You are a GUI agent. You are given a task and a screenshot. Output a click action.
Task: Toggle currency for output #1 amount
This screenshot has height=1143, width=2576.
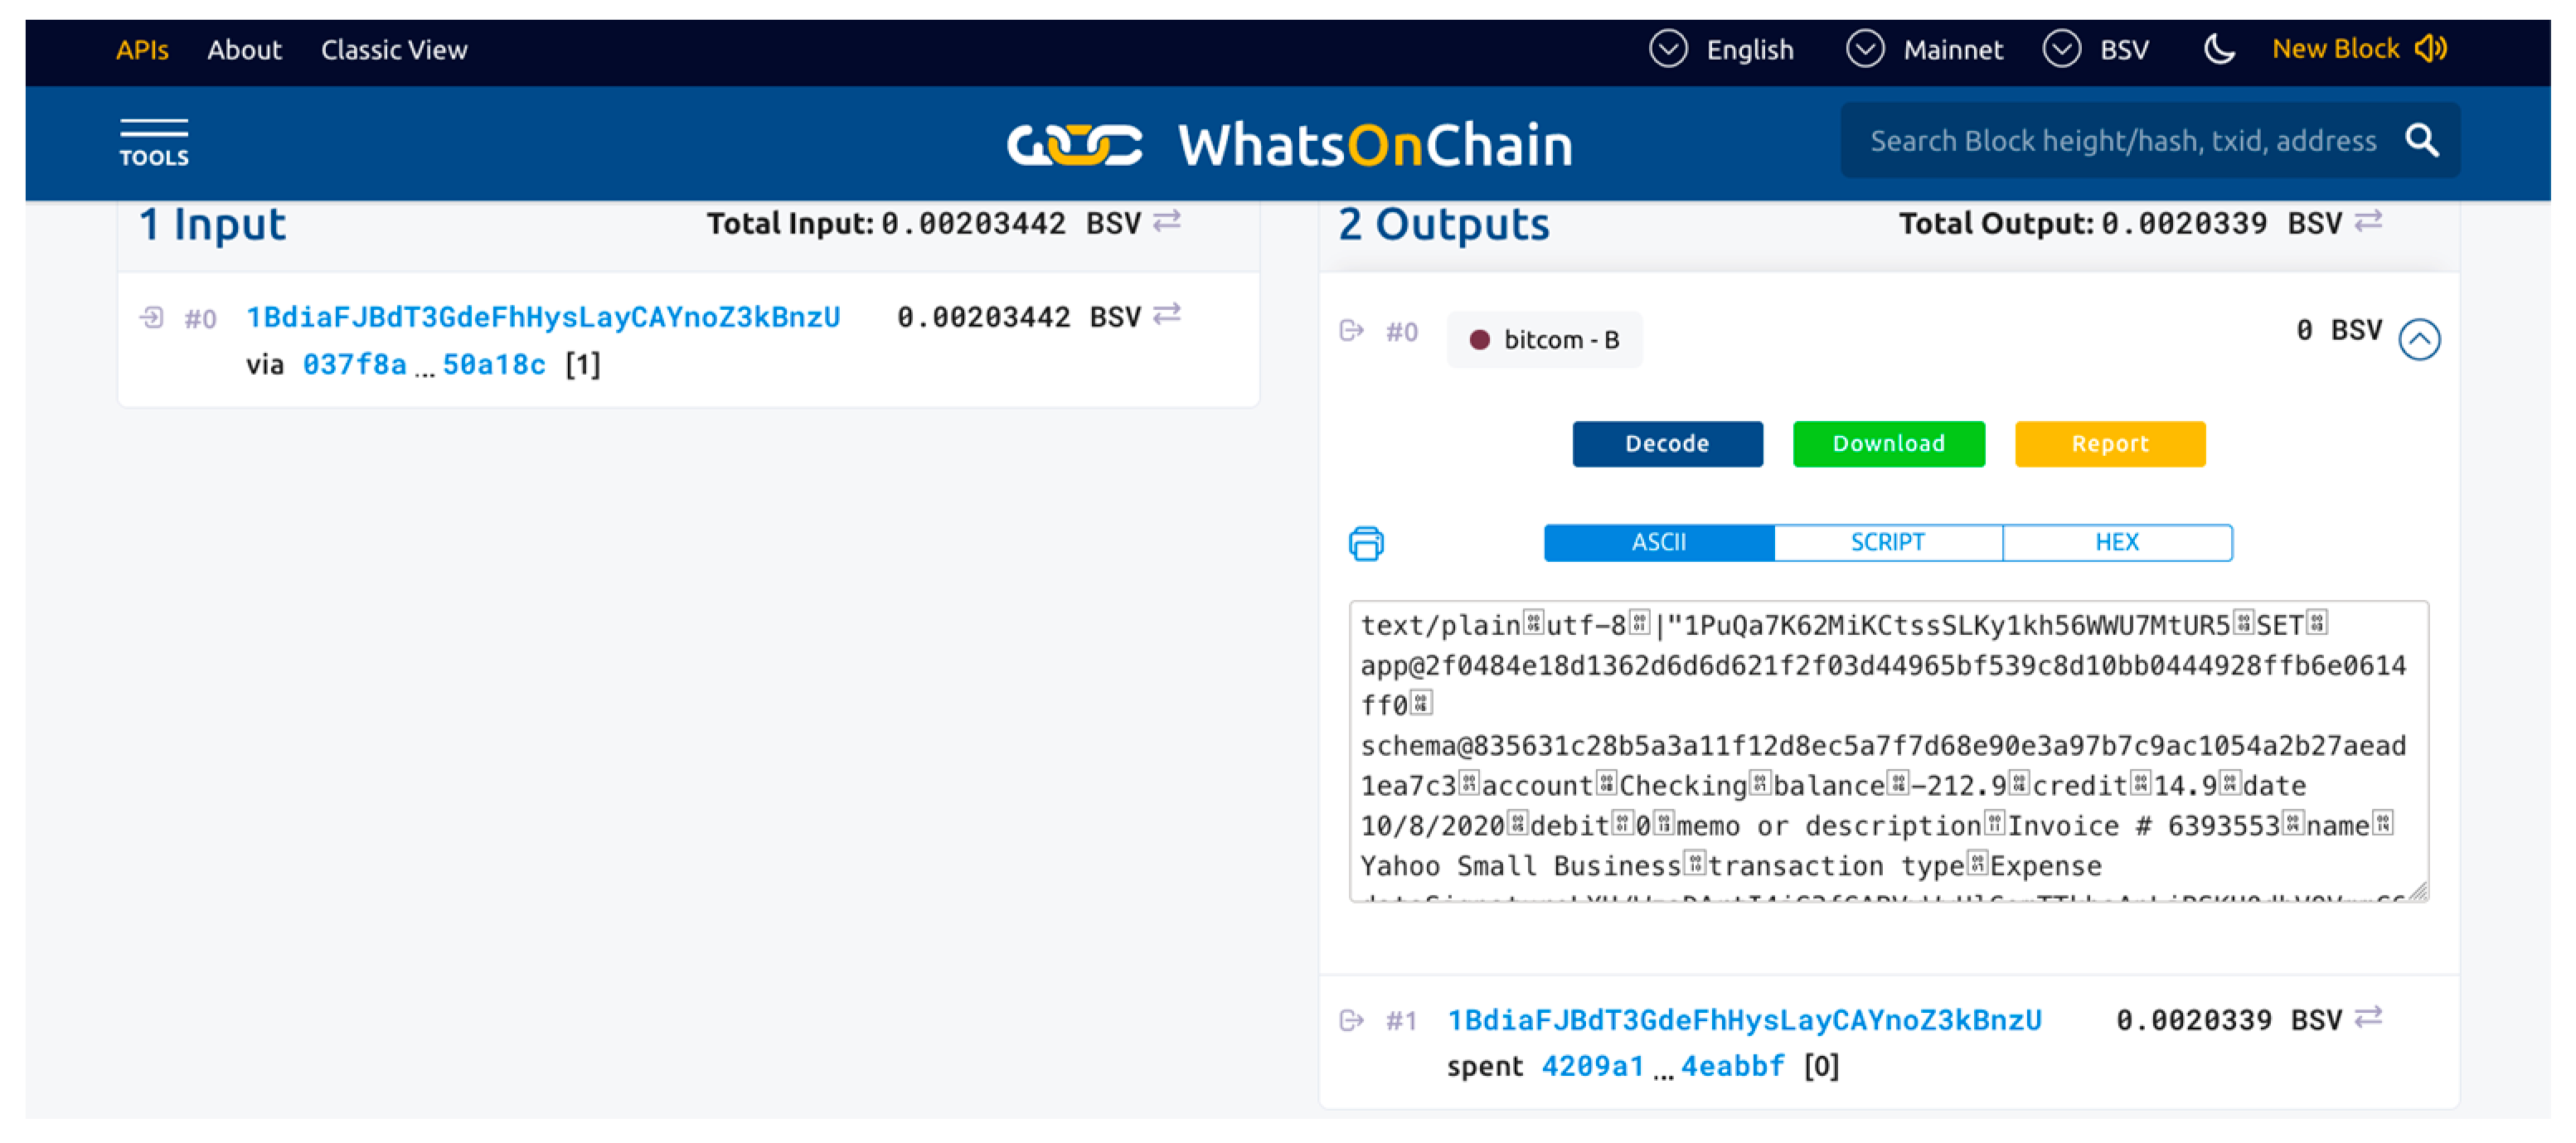2368,1018
